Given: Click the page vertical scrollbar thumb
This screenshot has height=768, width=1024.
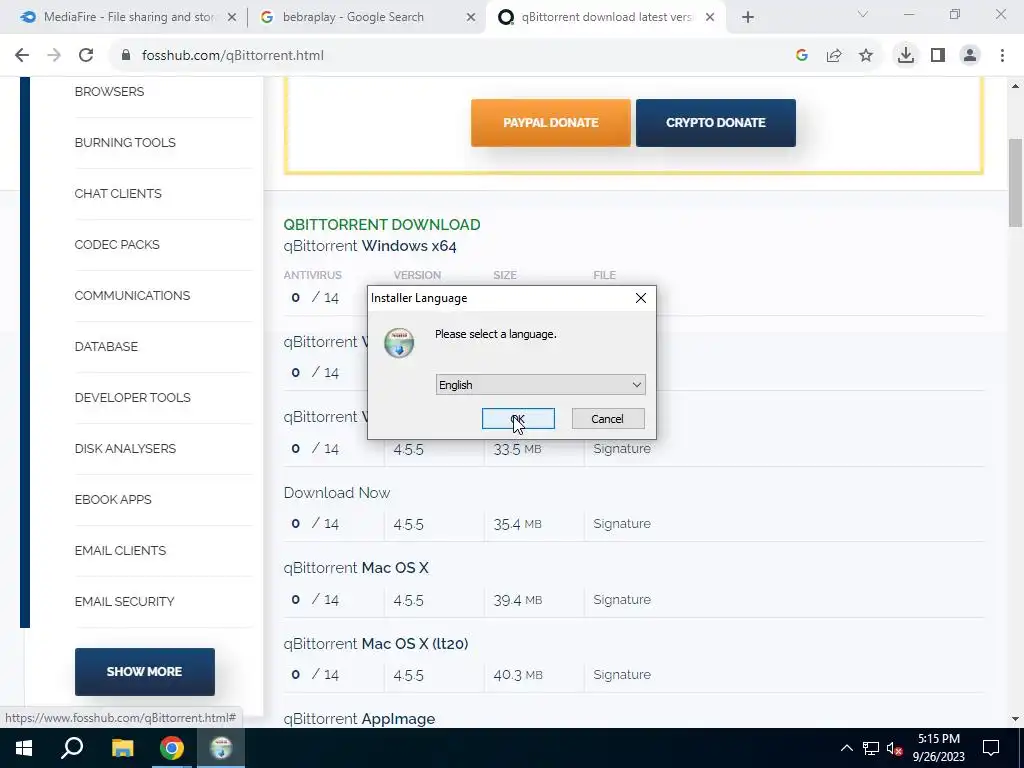Looking at the screenshot, I should tap(1016, 184).
